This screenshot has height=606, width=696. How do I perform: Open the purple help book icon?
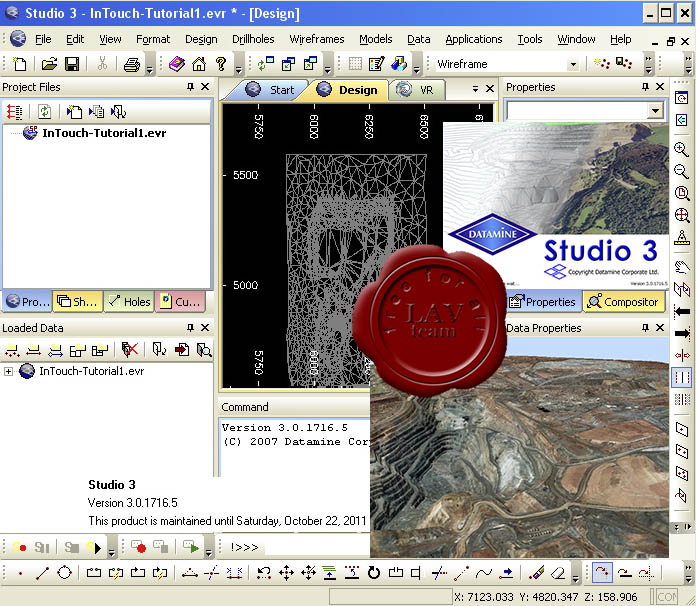[x=177, y=64]
